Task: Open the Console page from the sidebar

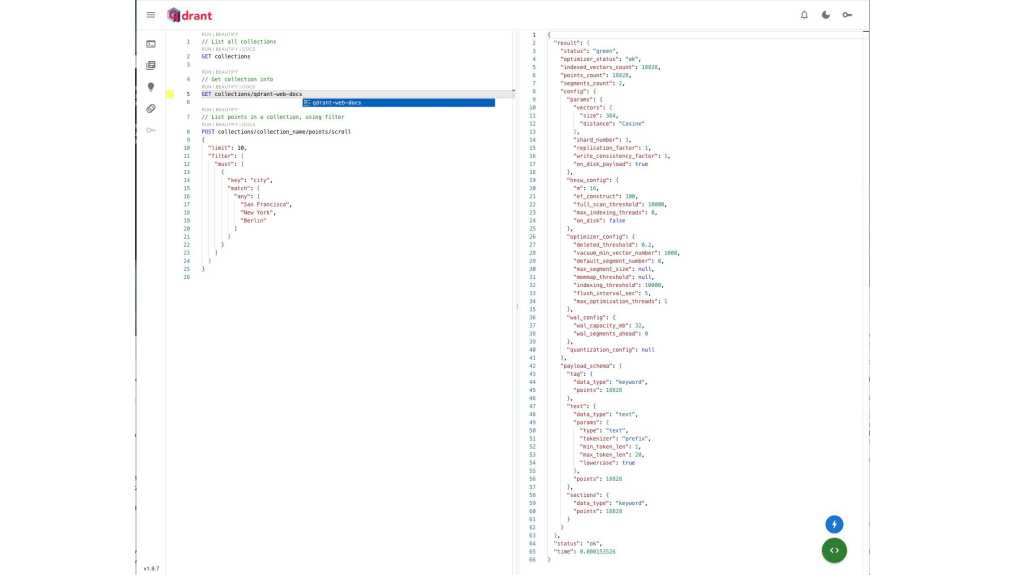Action: point(151,44)
